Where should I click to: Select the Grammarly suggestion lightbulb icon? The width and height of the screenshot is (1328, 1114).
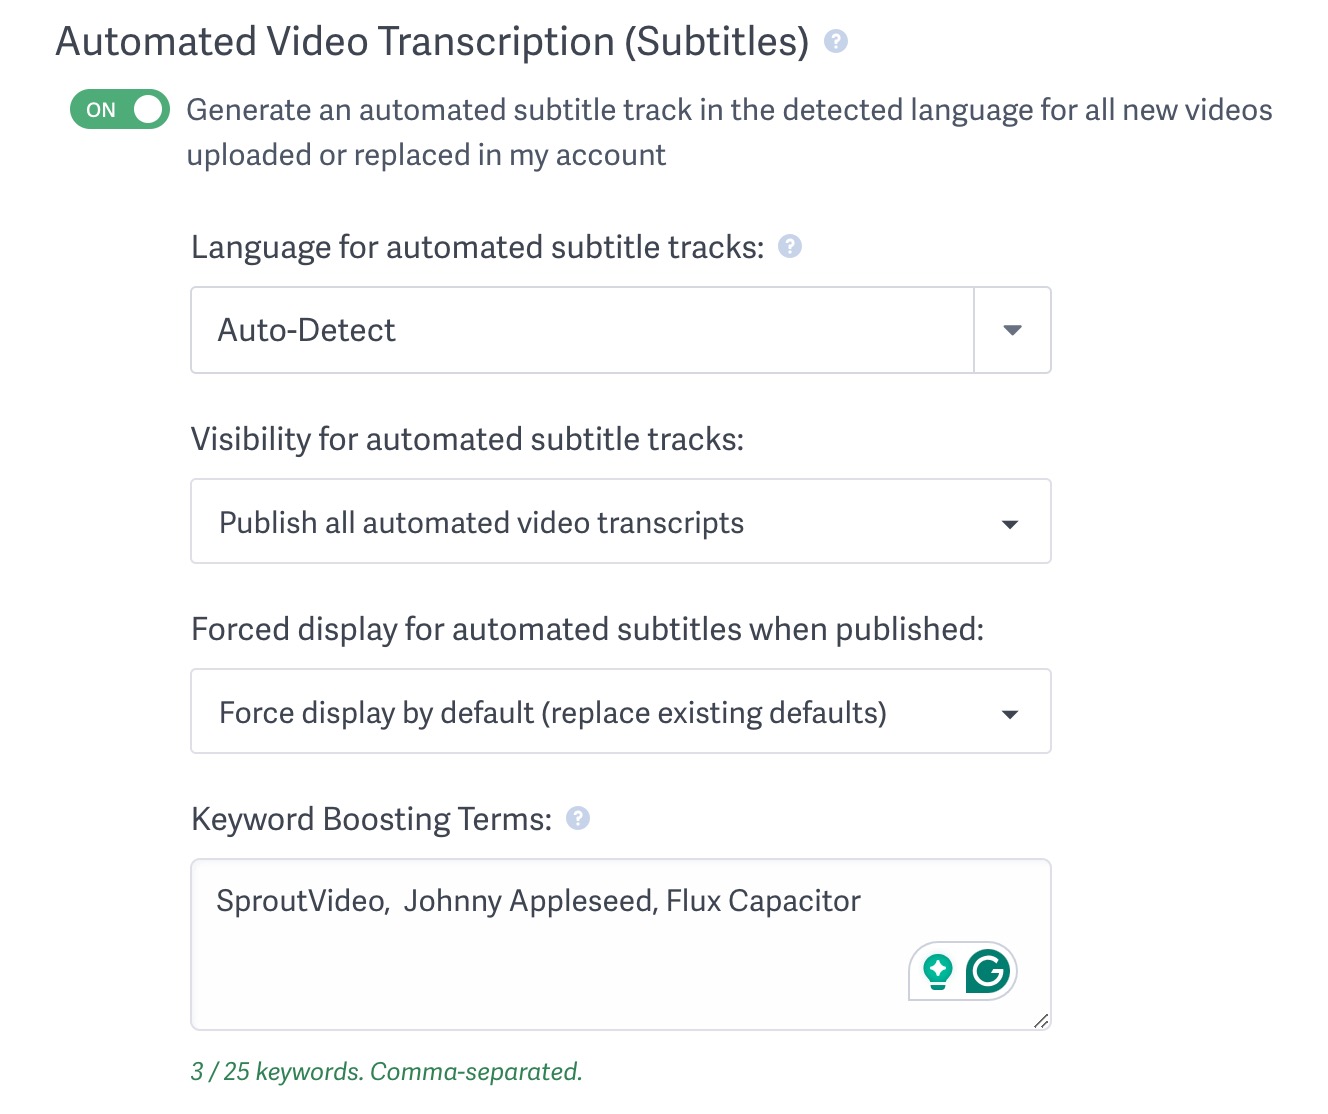click(936, 971)
